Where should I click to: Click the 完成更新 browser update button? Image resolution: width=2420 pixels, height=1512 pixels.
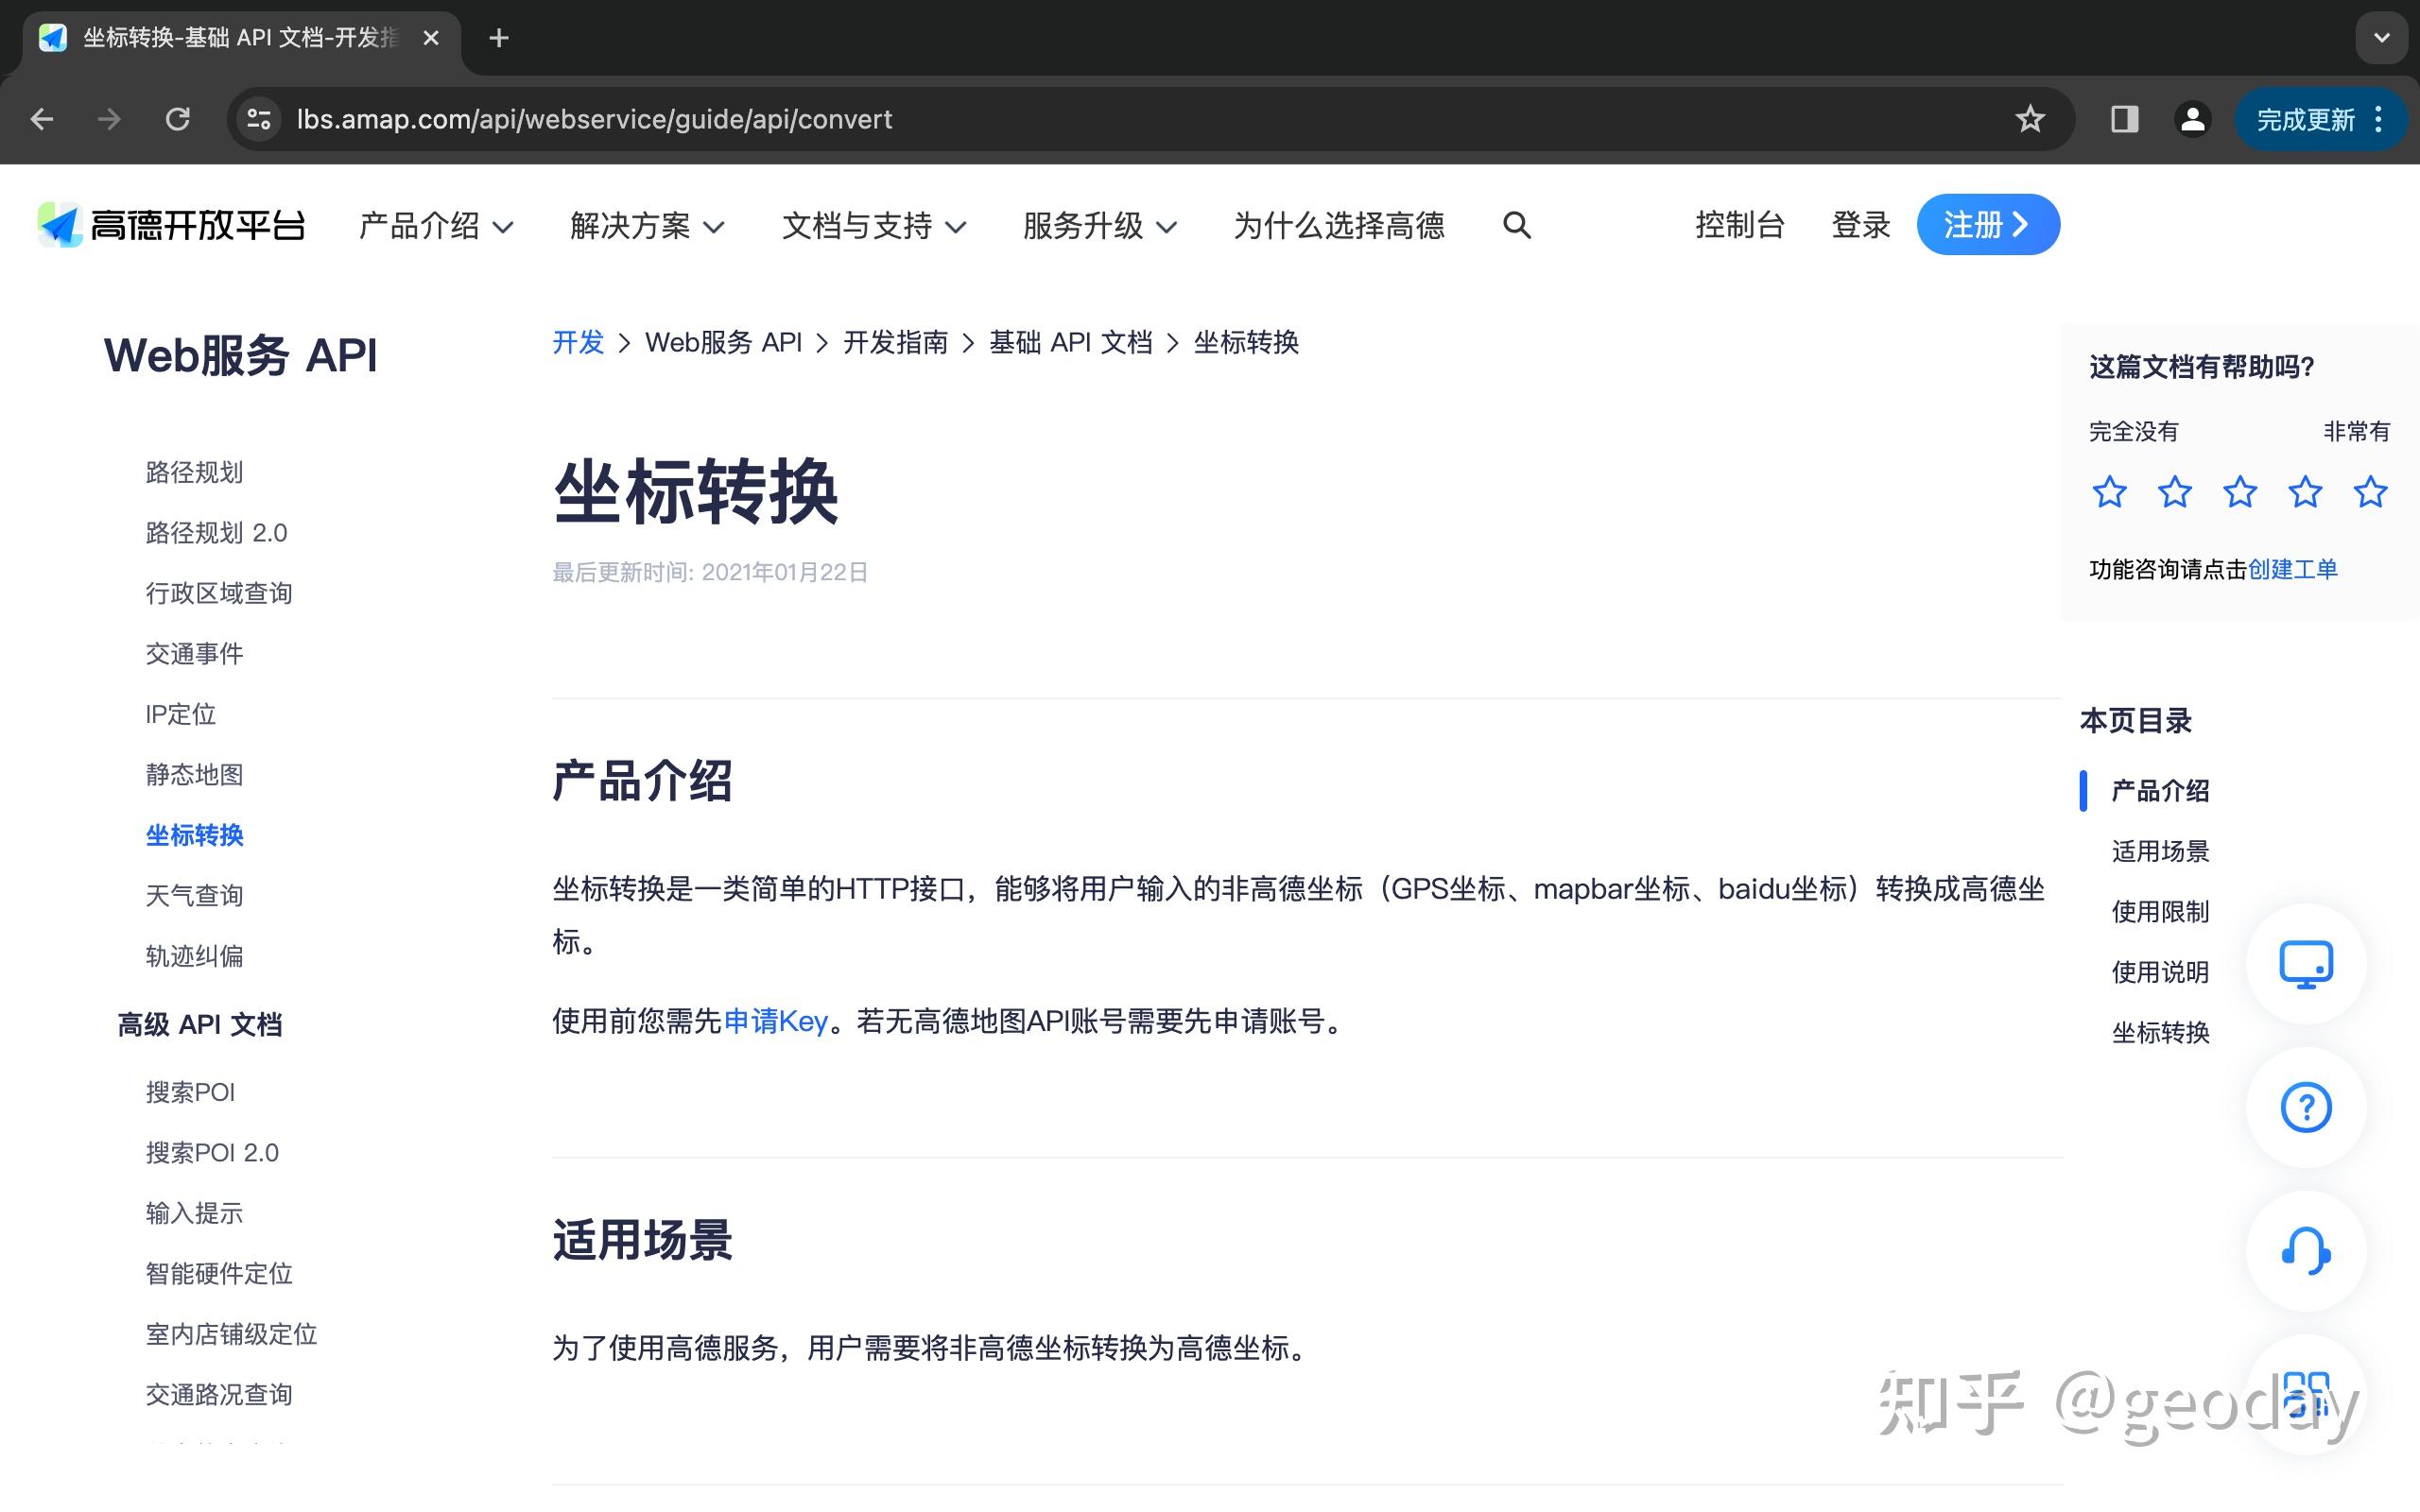pos(2305,120)
